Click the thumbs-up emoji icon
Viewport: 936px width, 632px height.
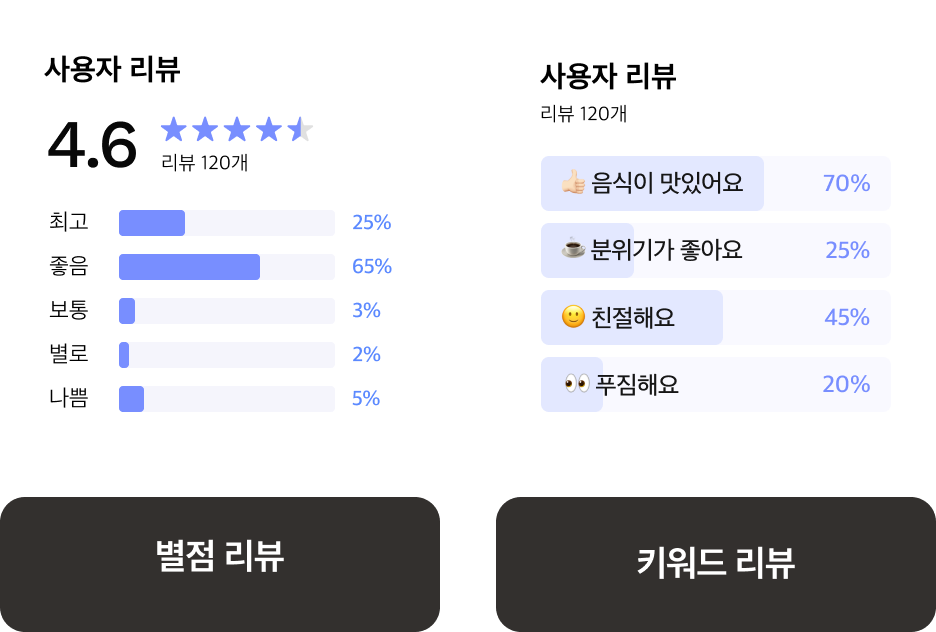(x=573, y=183)
